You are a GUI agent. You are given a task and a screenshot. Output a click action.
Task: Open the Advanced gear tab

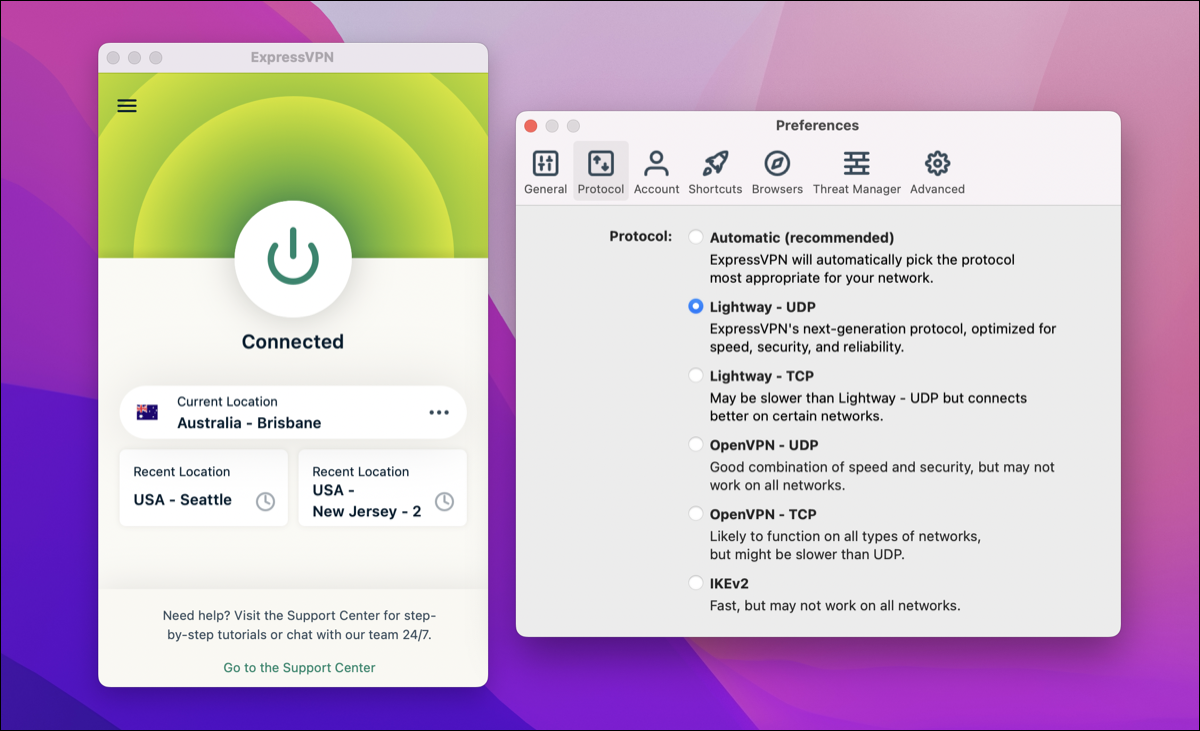tap(937, 172)
